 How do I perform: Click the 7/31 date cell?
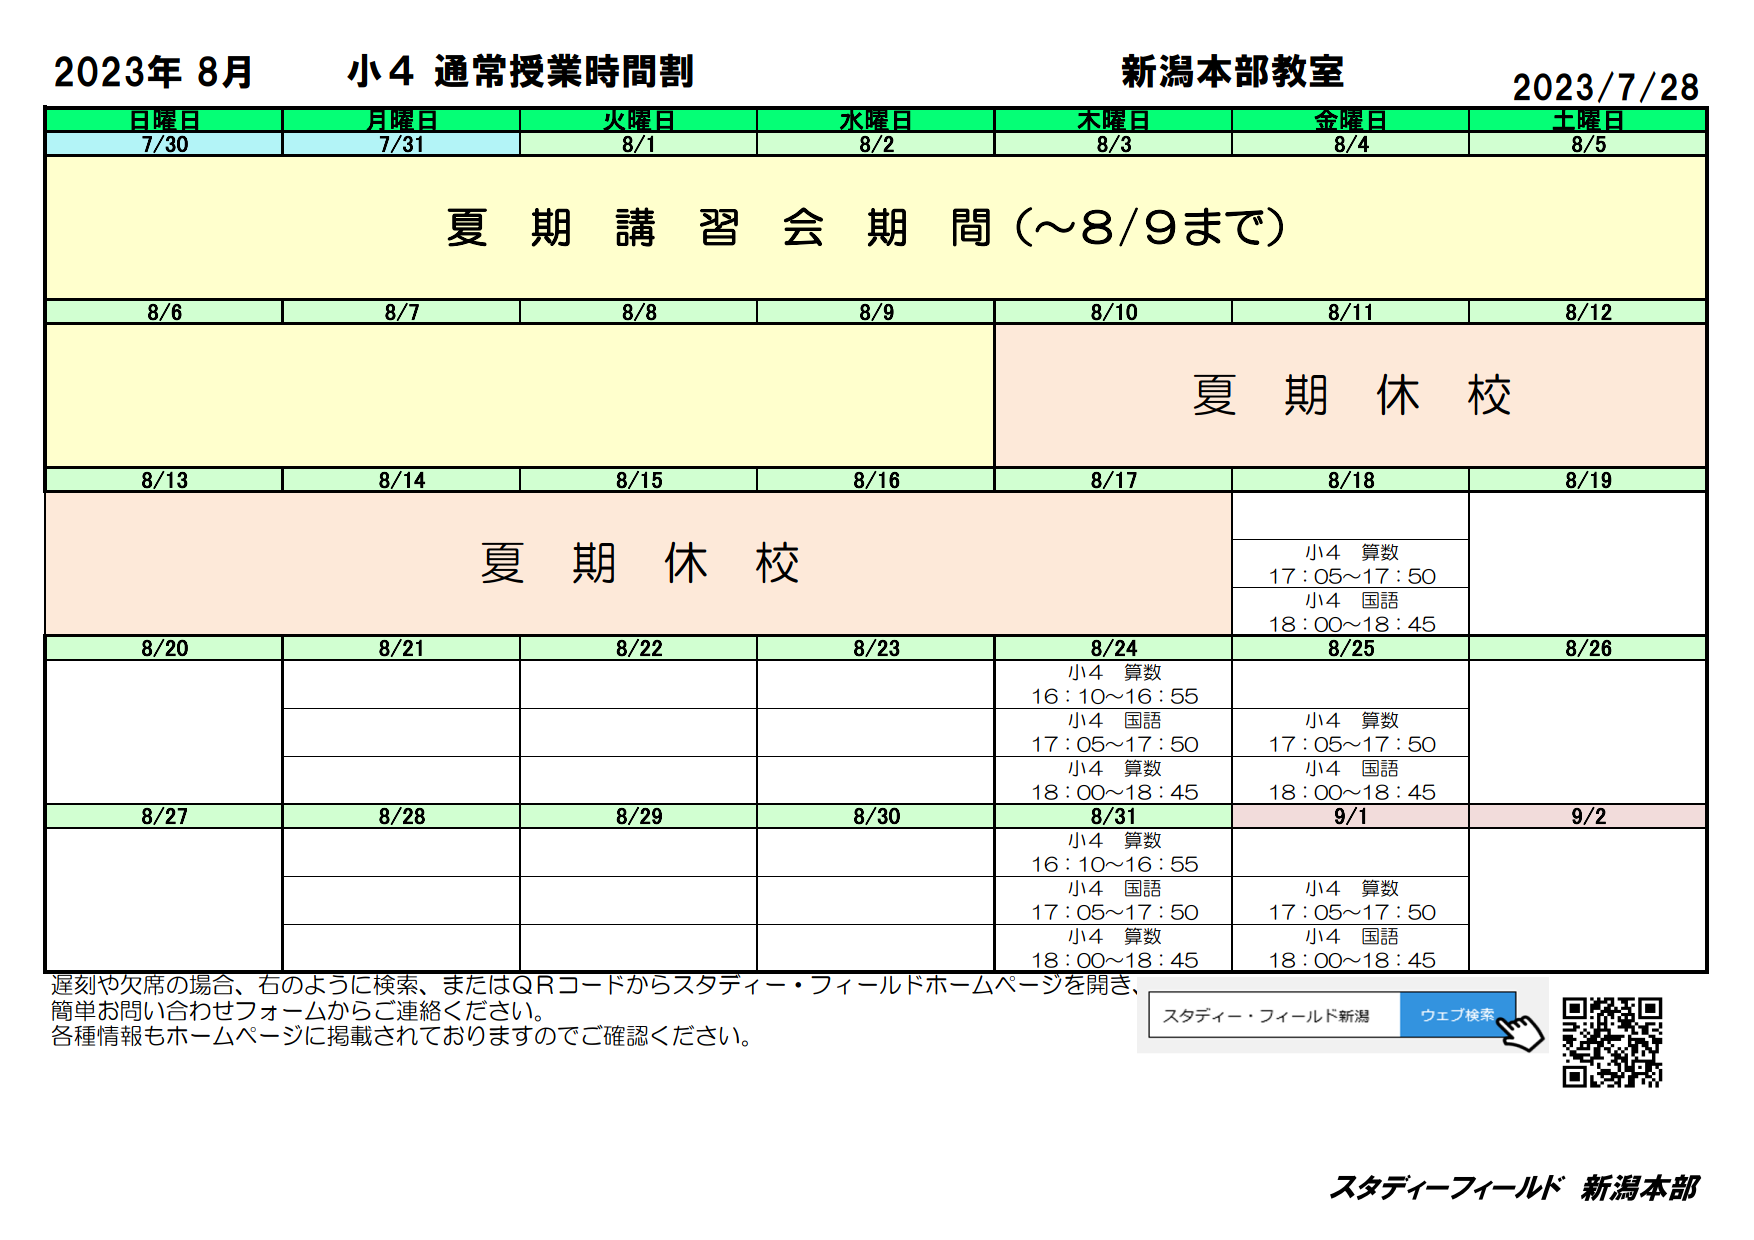401,144
